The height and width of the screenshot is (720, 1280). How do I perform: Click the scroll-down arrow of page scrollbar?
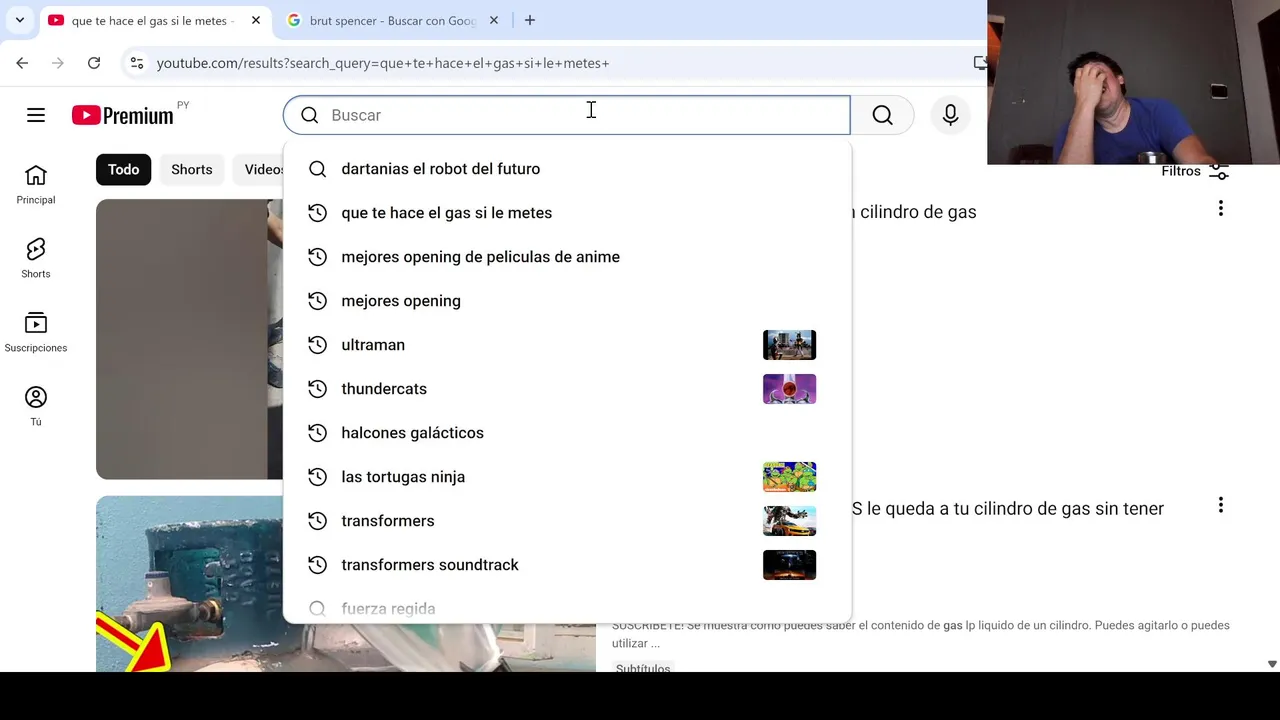(1272, 664)
